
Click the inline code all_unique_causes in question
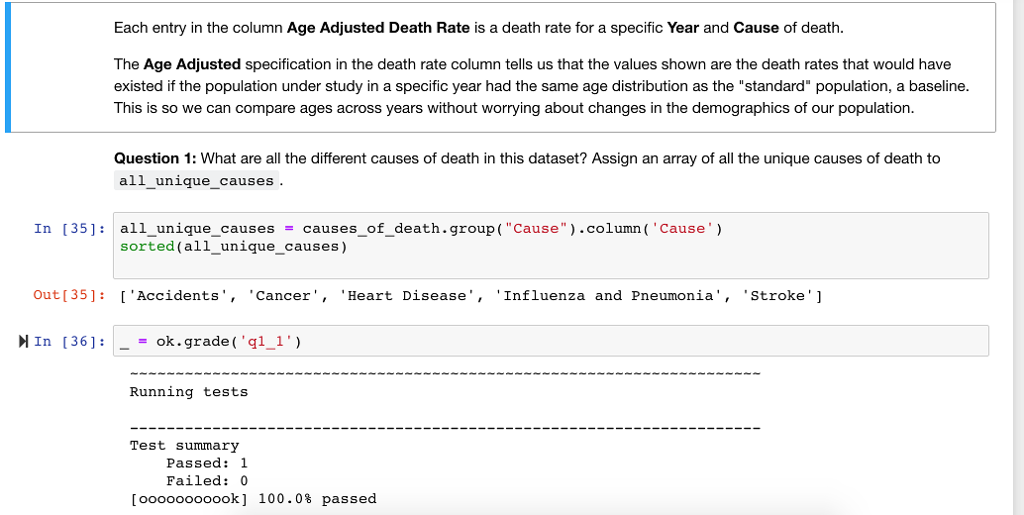[x=197, y=180]
